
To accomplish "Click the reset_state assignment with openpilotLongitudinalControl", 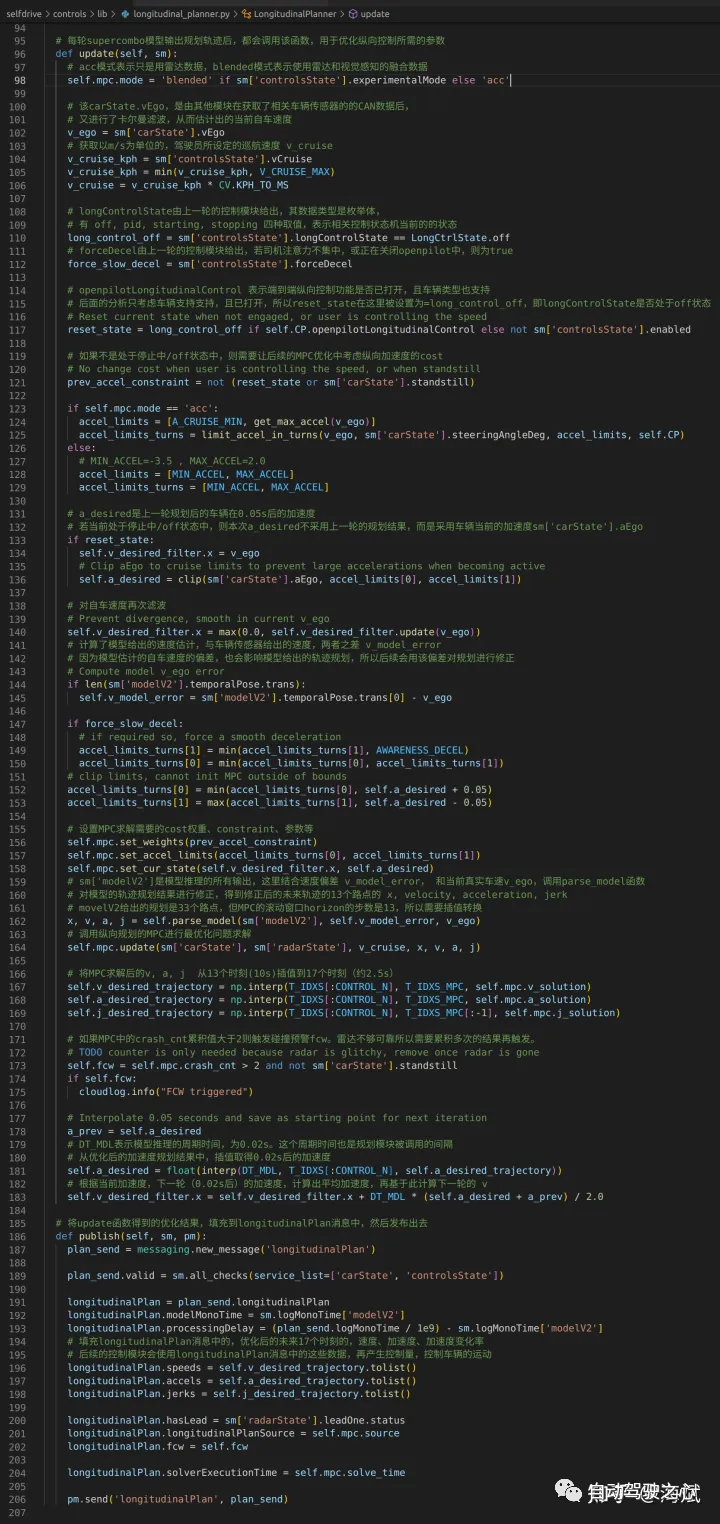I will coord(379,329).
